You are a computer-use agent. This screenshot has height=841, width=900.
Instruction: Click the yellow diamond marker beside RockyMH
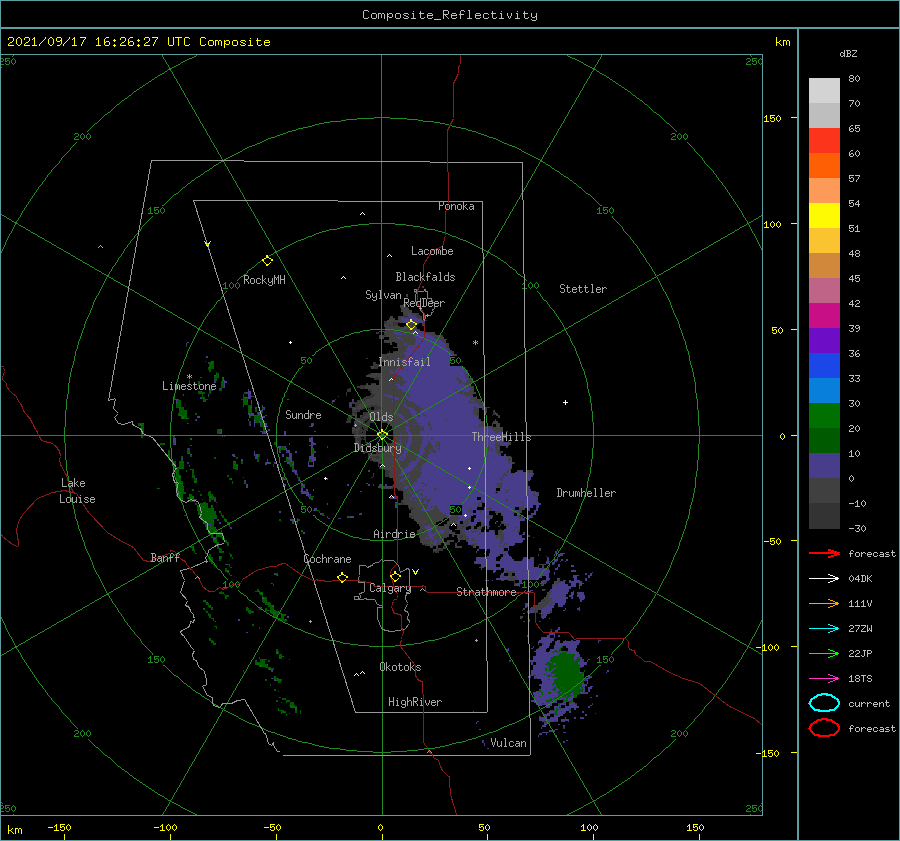(x=267, y=261)
